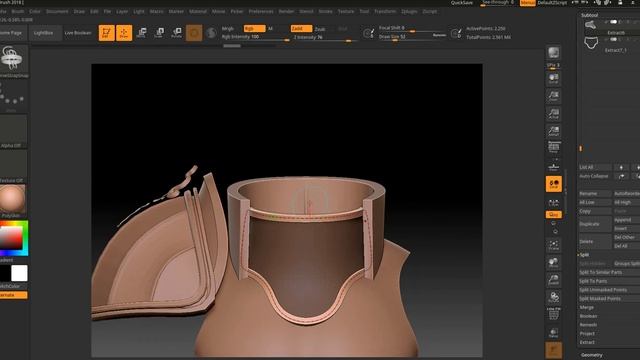
Task: Click the Rotate view icon in right shelf
Action: tap(553, 298)
